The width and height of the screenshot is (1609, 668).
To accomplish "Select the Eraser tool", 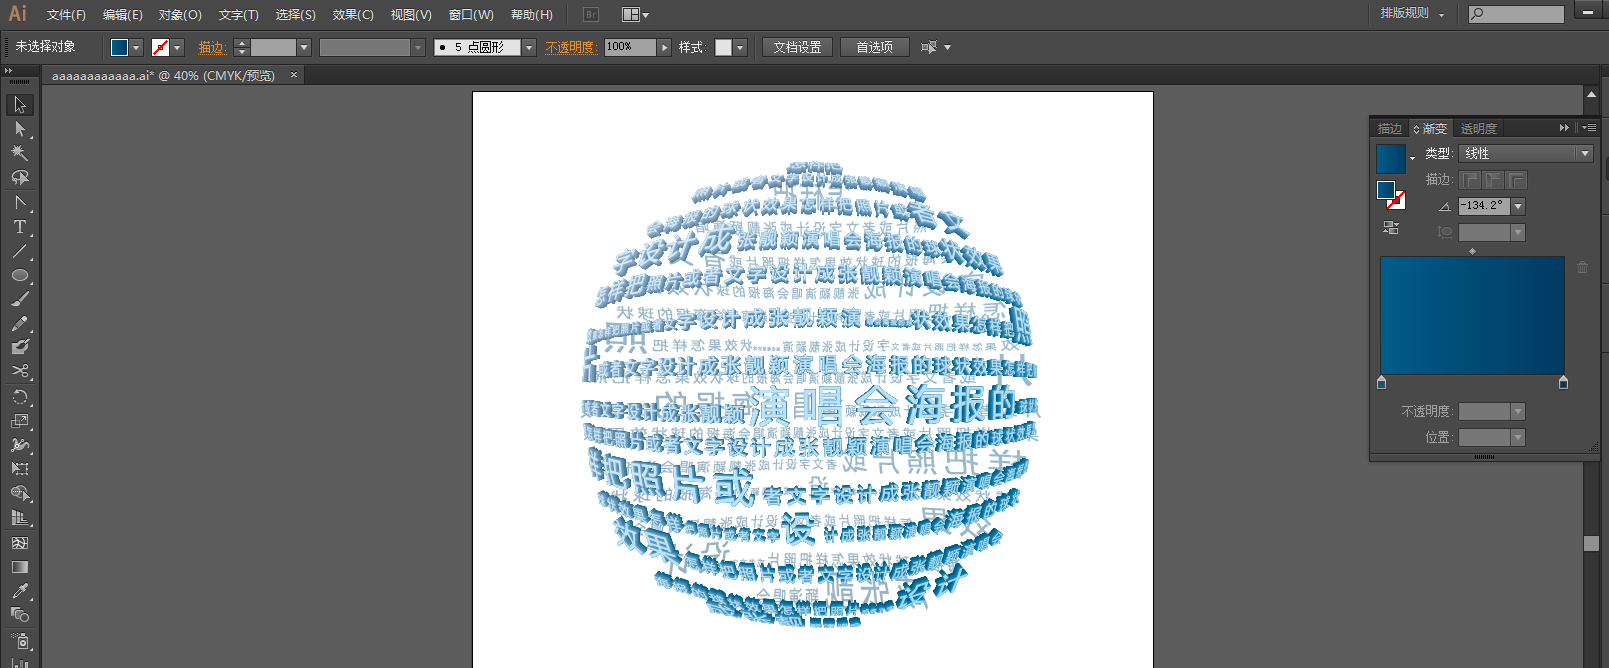I will click(20, 347).
